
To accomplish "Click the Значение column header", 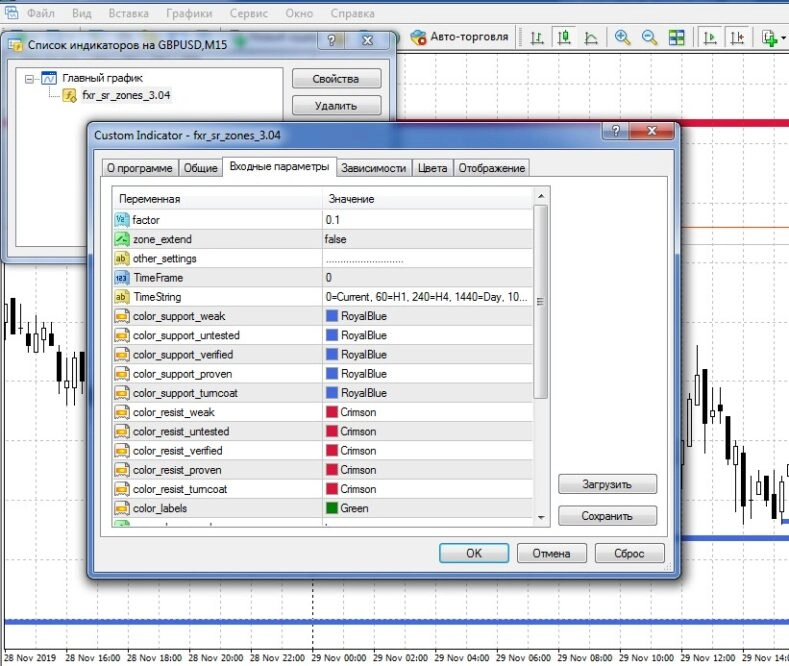I will tap(427, 199).
